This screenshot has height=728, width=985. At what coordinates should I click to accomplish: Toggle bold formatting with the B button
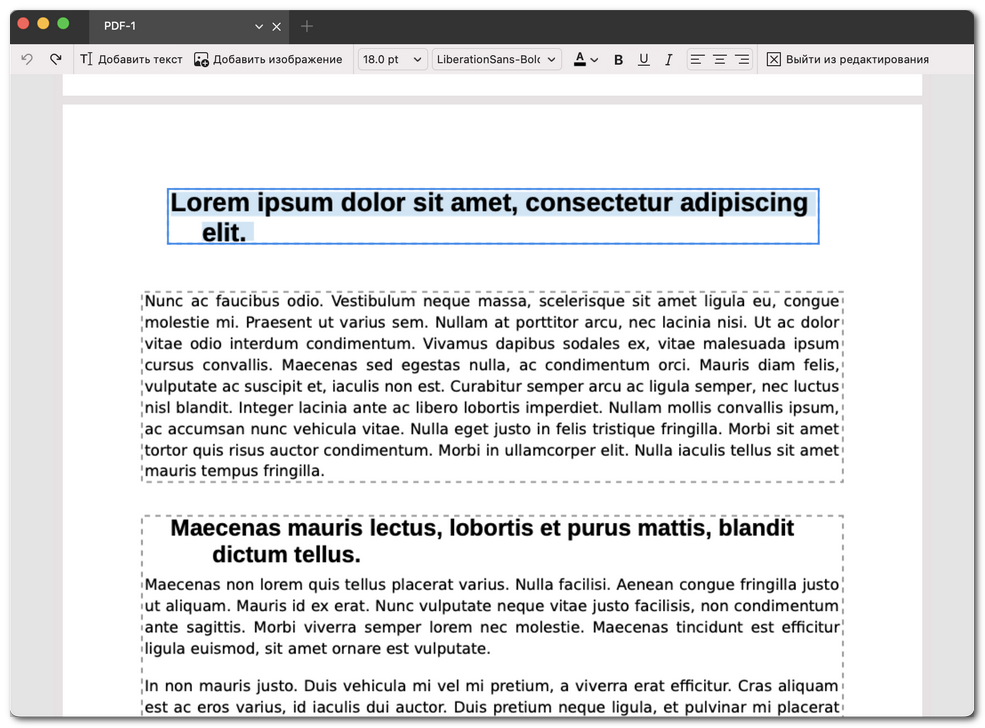click(x=618, y=59)
